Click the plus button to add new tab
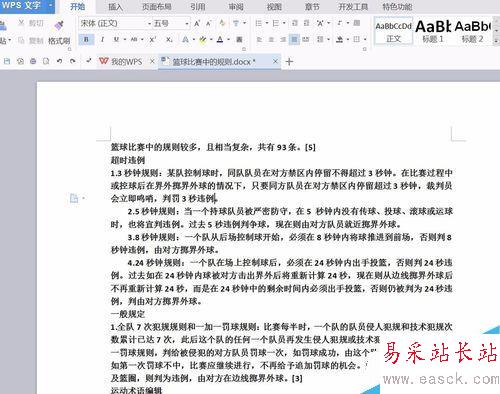Viewport: 500px width, 394px height. tap(289, 62)
